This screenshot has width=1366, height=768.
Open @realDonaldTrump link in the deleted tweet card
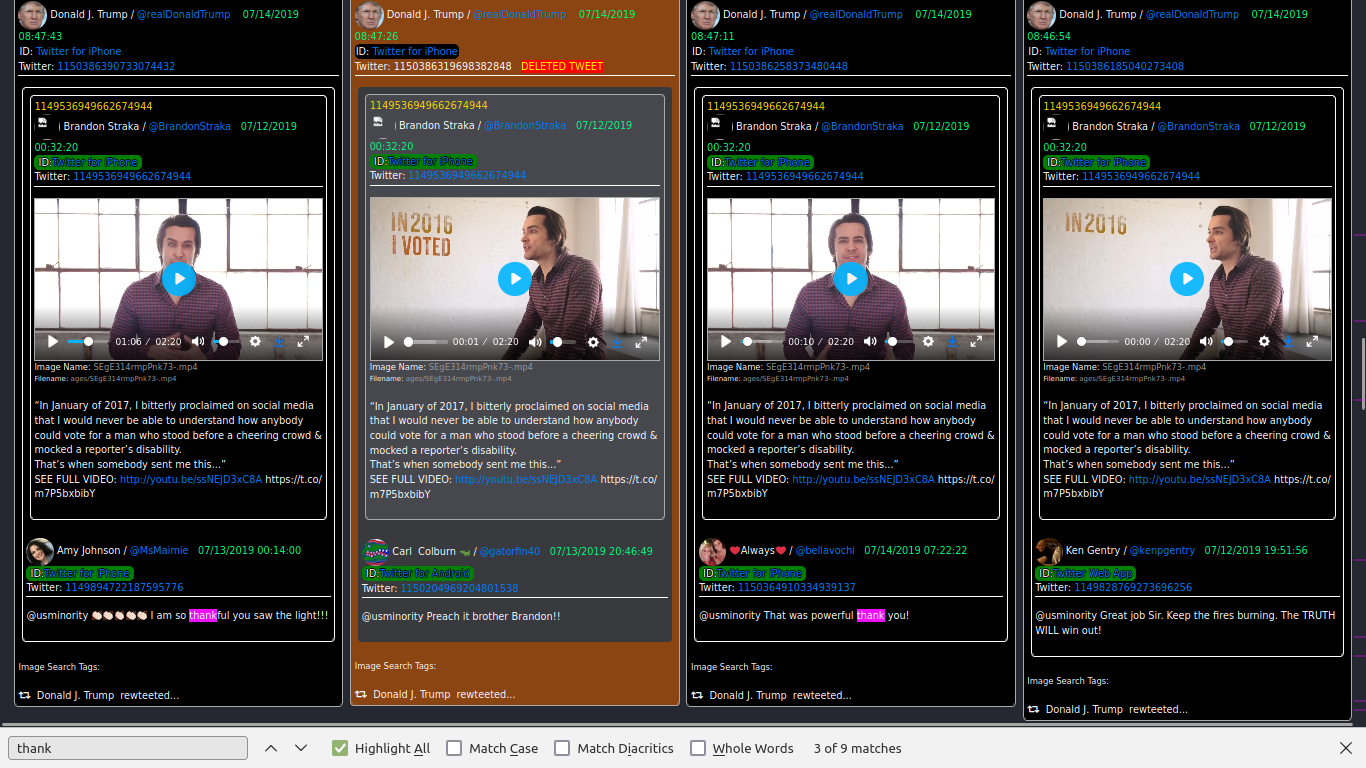click(x=519, y=15)
